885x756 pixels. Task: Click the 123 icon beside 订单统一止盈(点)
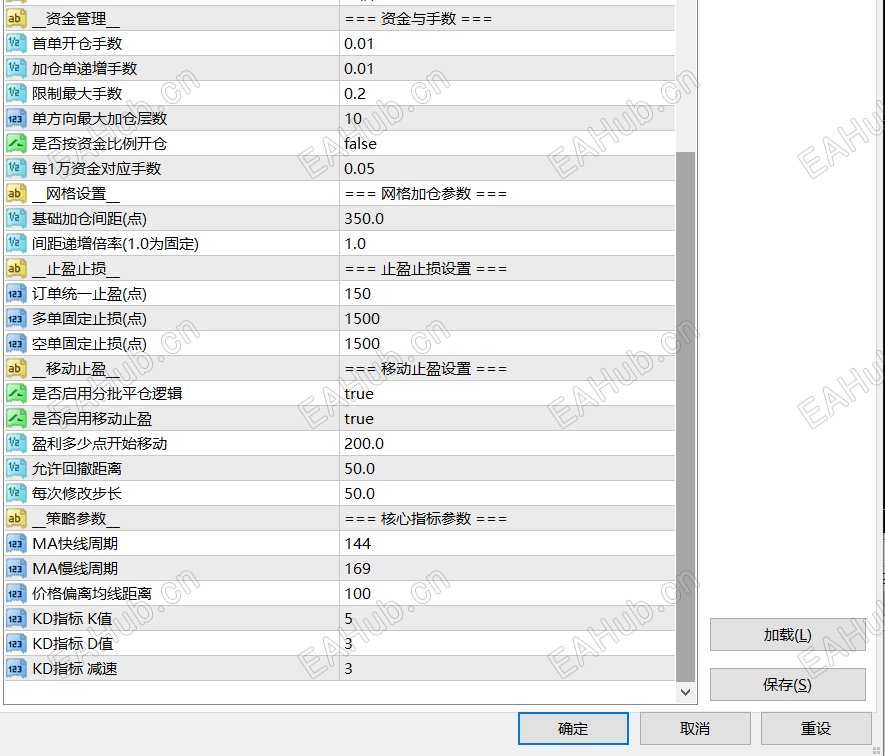coord(15,293)
